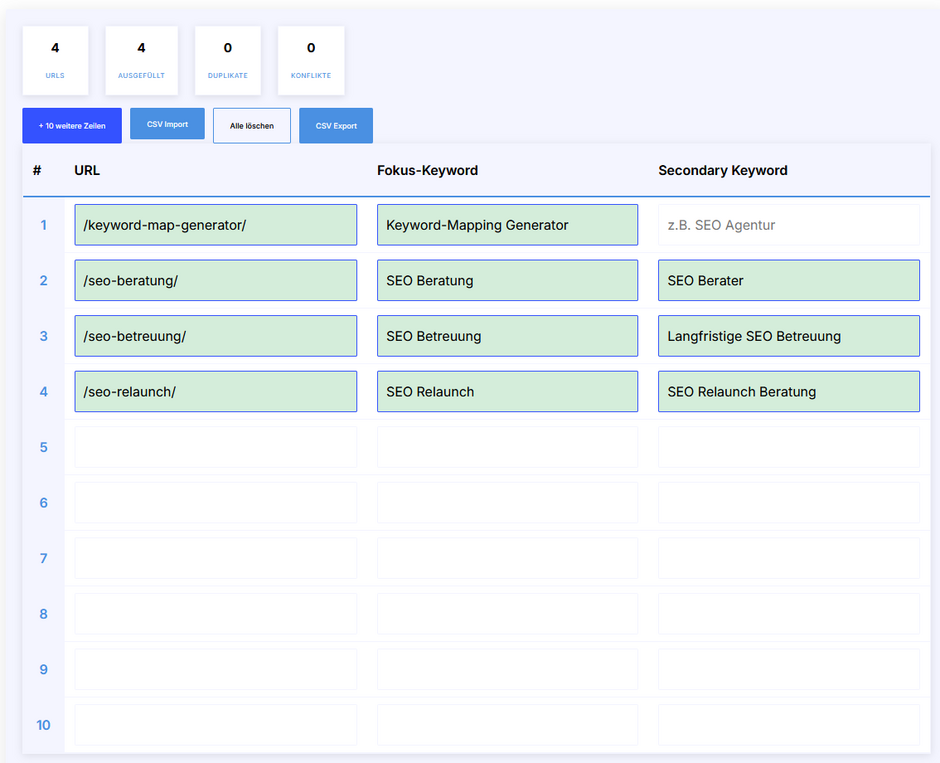This screenshot has height=763, width=940.
Task: Select the /keyword-map-generator/ URL field
Action: [215, 224]
